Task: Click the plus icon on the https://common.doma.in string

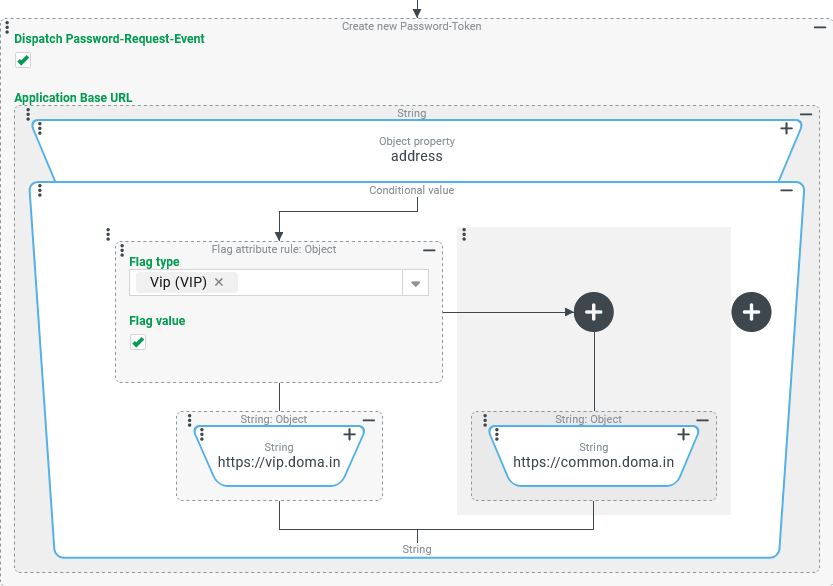Action: 683,434
